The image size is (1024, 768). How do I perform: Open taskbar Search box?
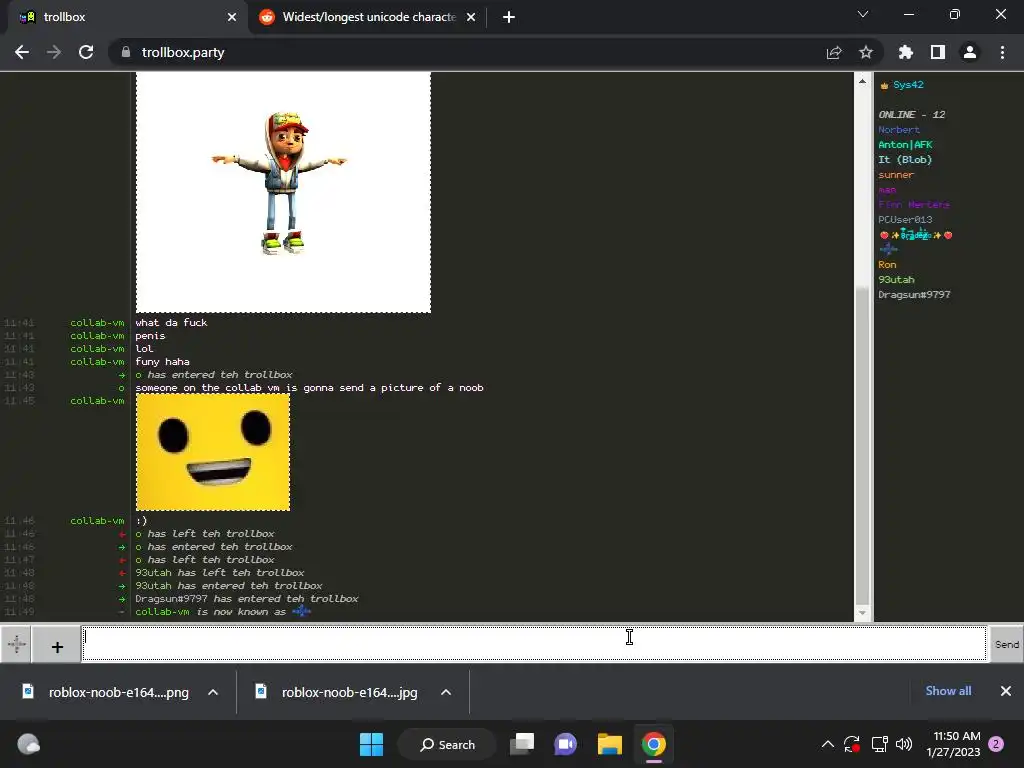(x=448, y=744)
